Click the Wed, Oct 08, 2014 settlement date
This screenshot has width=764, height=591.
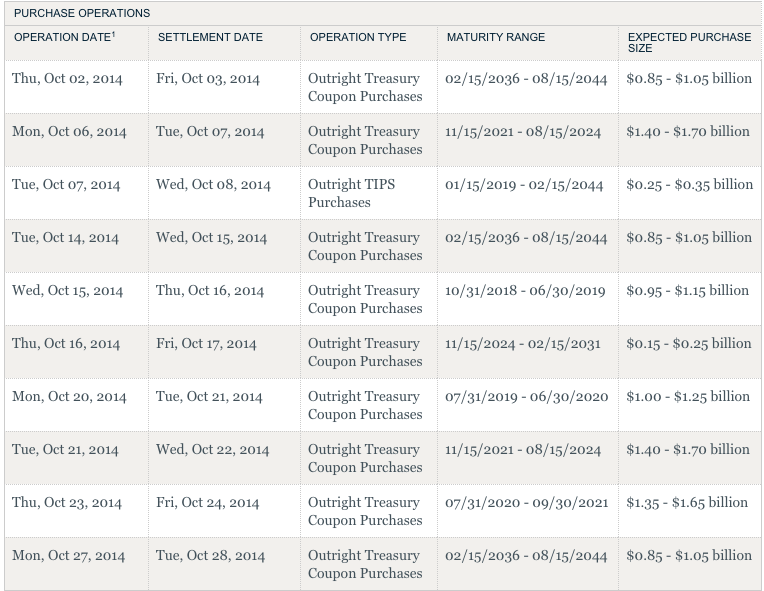point(213,185)
